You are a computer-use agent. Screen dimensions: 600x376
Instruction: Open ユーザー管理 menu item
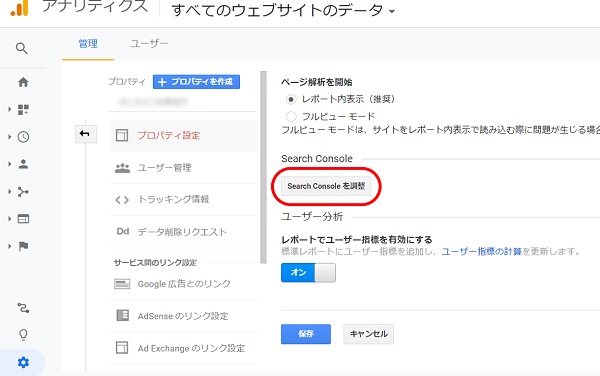183,168
